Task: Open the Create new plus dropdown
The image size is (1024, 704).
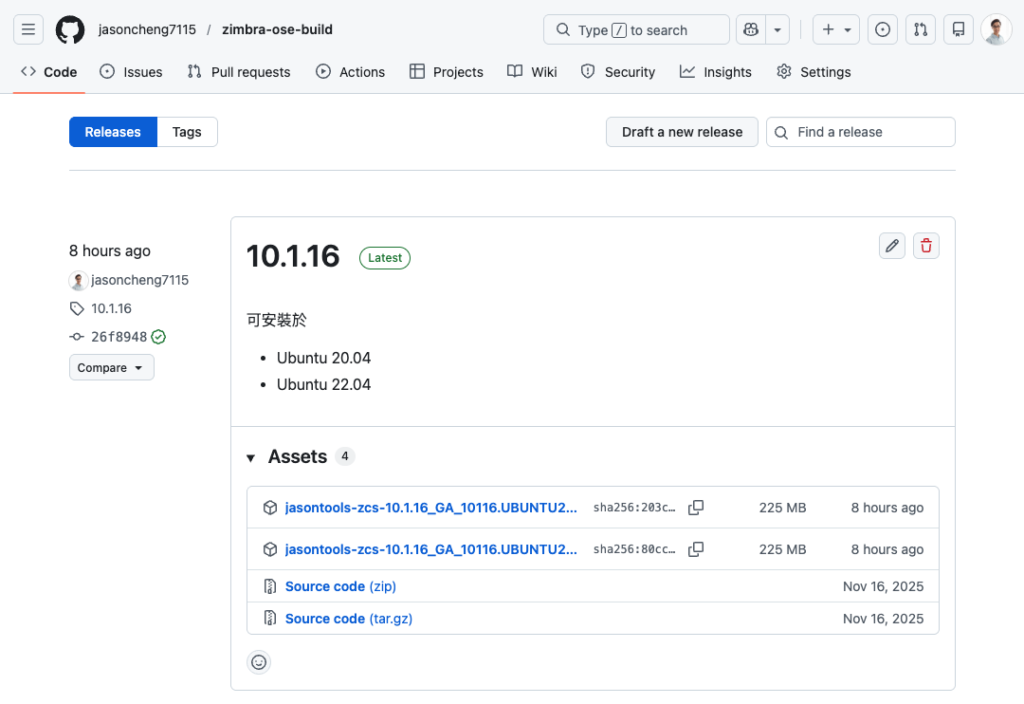Action: (836, 29)
